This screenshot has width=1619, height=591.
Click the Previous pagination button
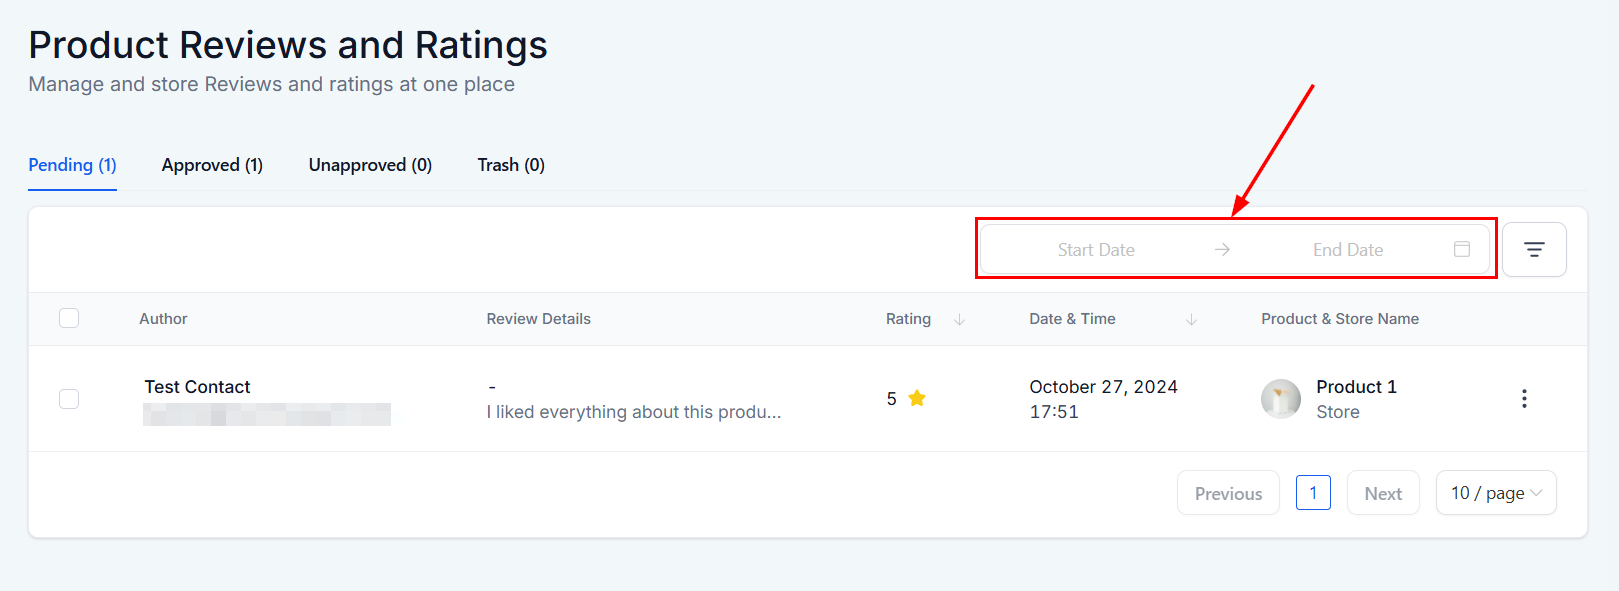1228,493
